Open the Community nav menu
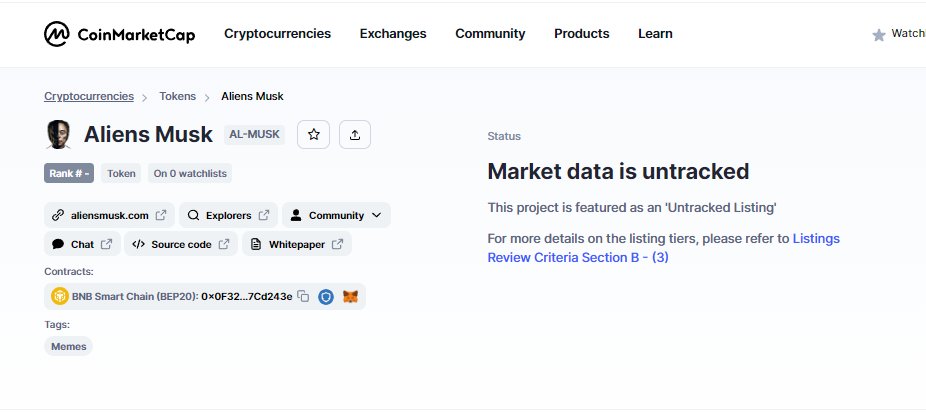This screenshot has width=926, height=412. (490, 34)
